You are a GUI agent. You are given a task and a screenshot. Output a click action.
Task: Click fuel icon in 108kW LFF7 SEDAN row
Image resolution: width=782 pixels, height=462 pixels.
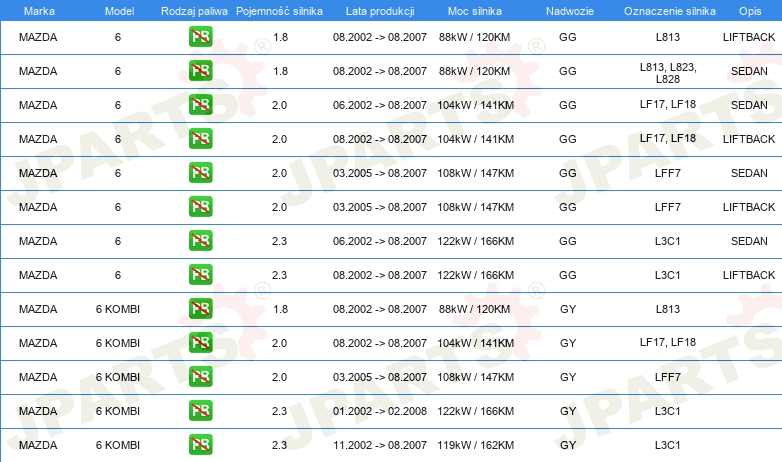tap(200, 172)
